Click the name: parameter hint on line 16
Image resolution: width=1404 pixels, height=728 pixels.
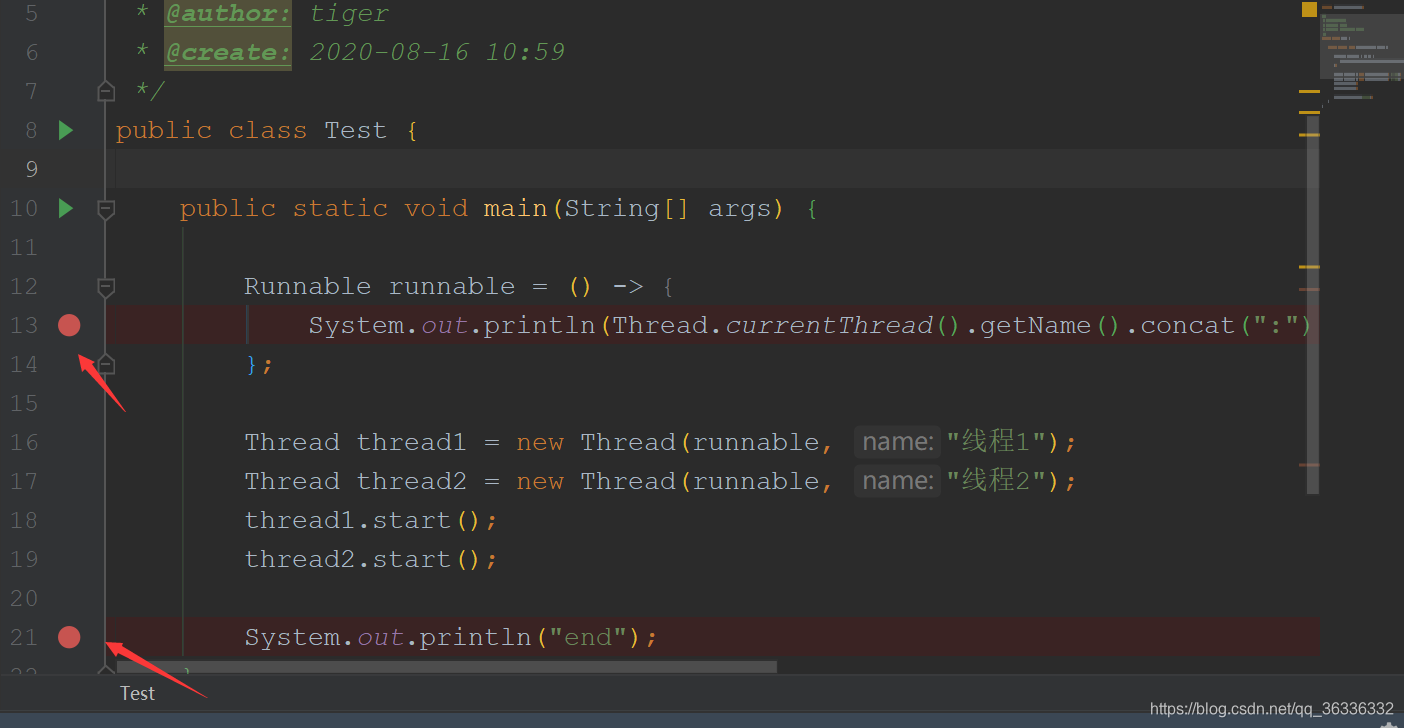(x=897, y=442)
